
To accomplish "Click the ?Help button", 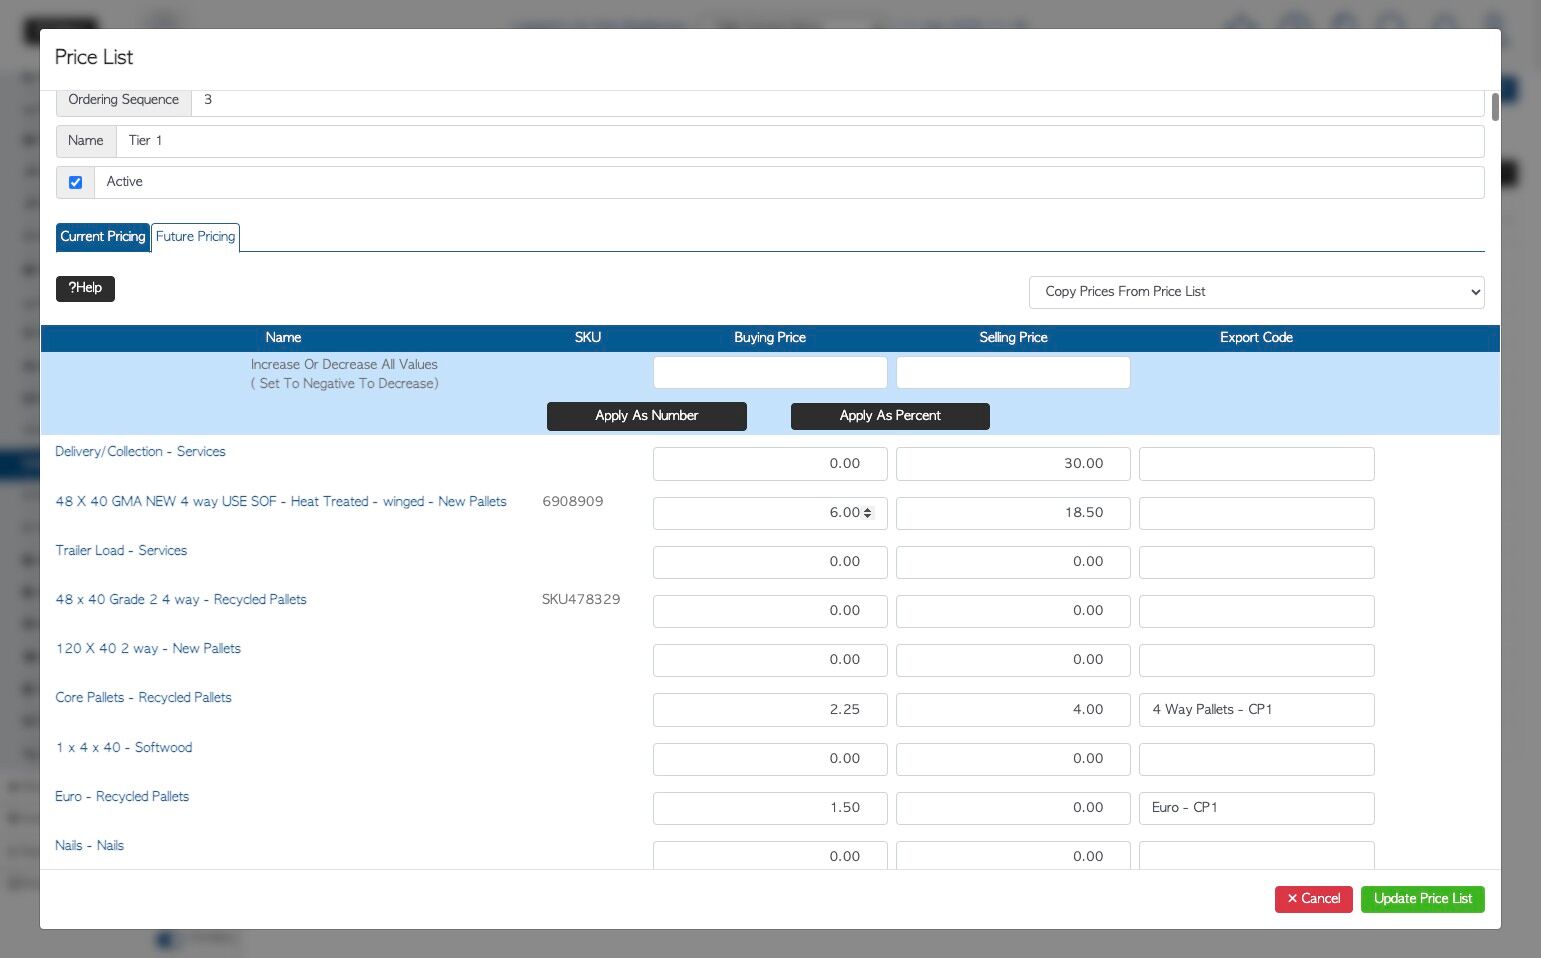I will [85, 288].
